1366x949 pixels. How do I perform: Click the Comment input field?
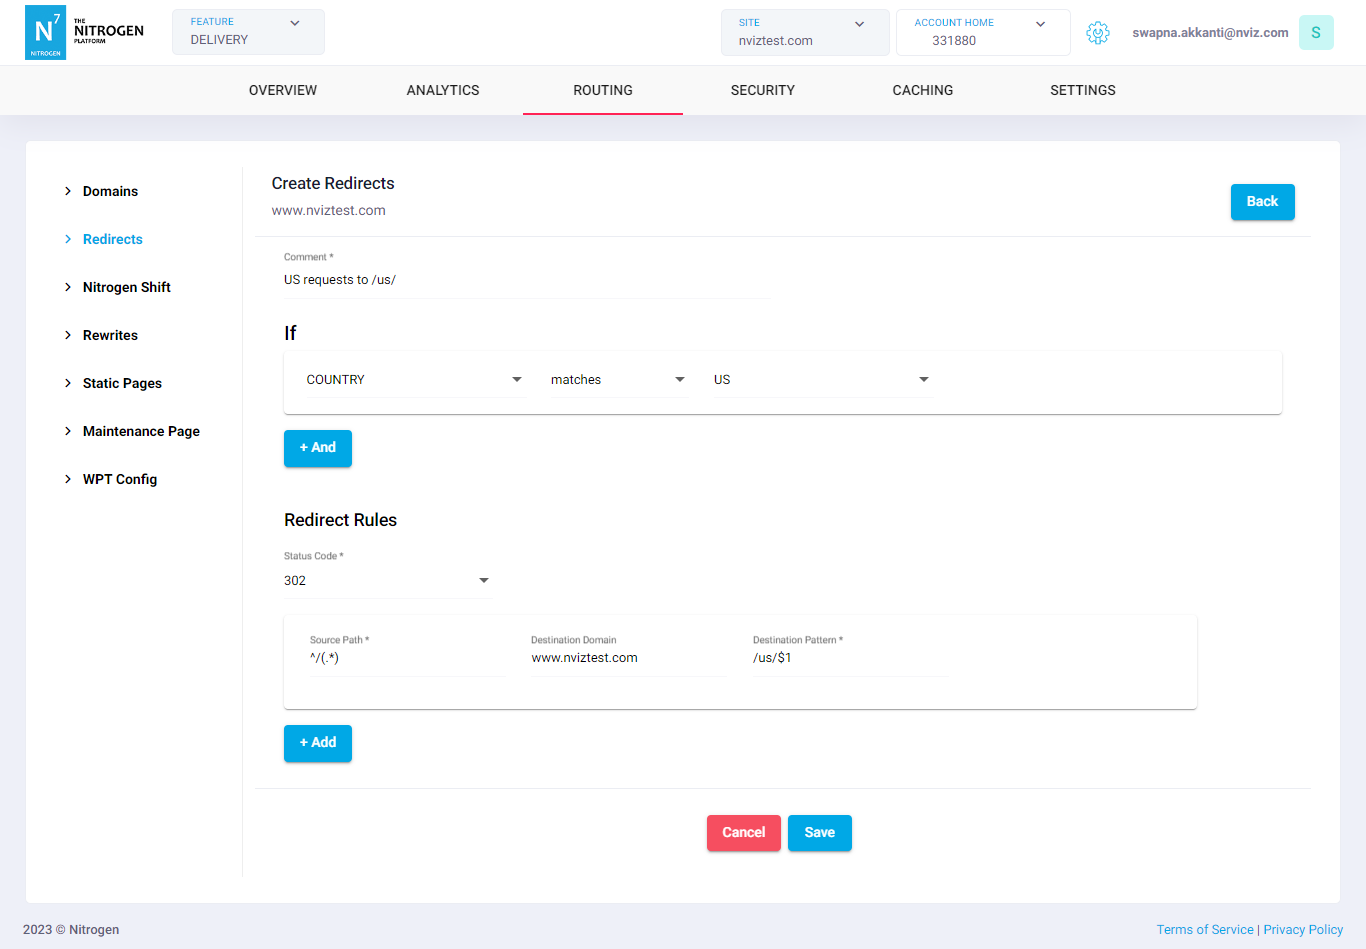(x=526, y=280)
